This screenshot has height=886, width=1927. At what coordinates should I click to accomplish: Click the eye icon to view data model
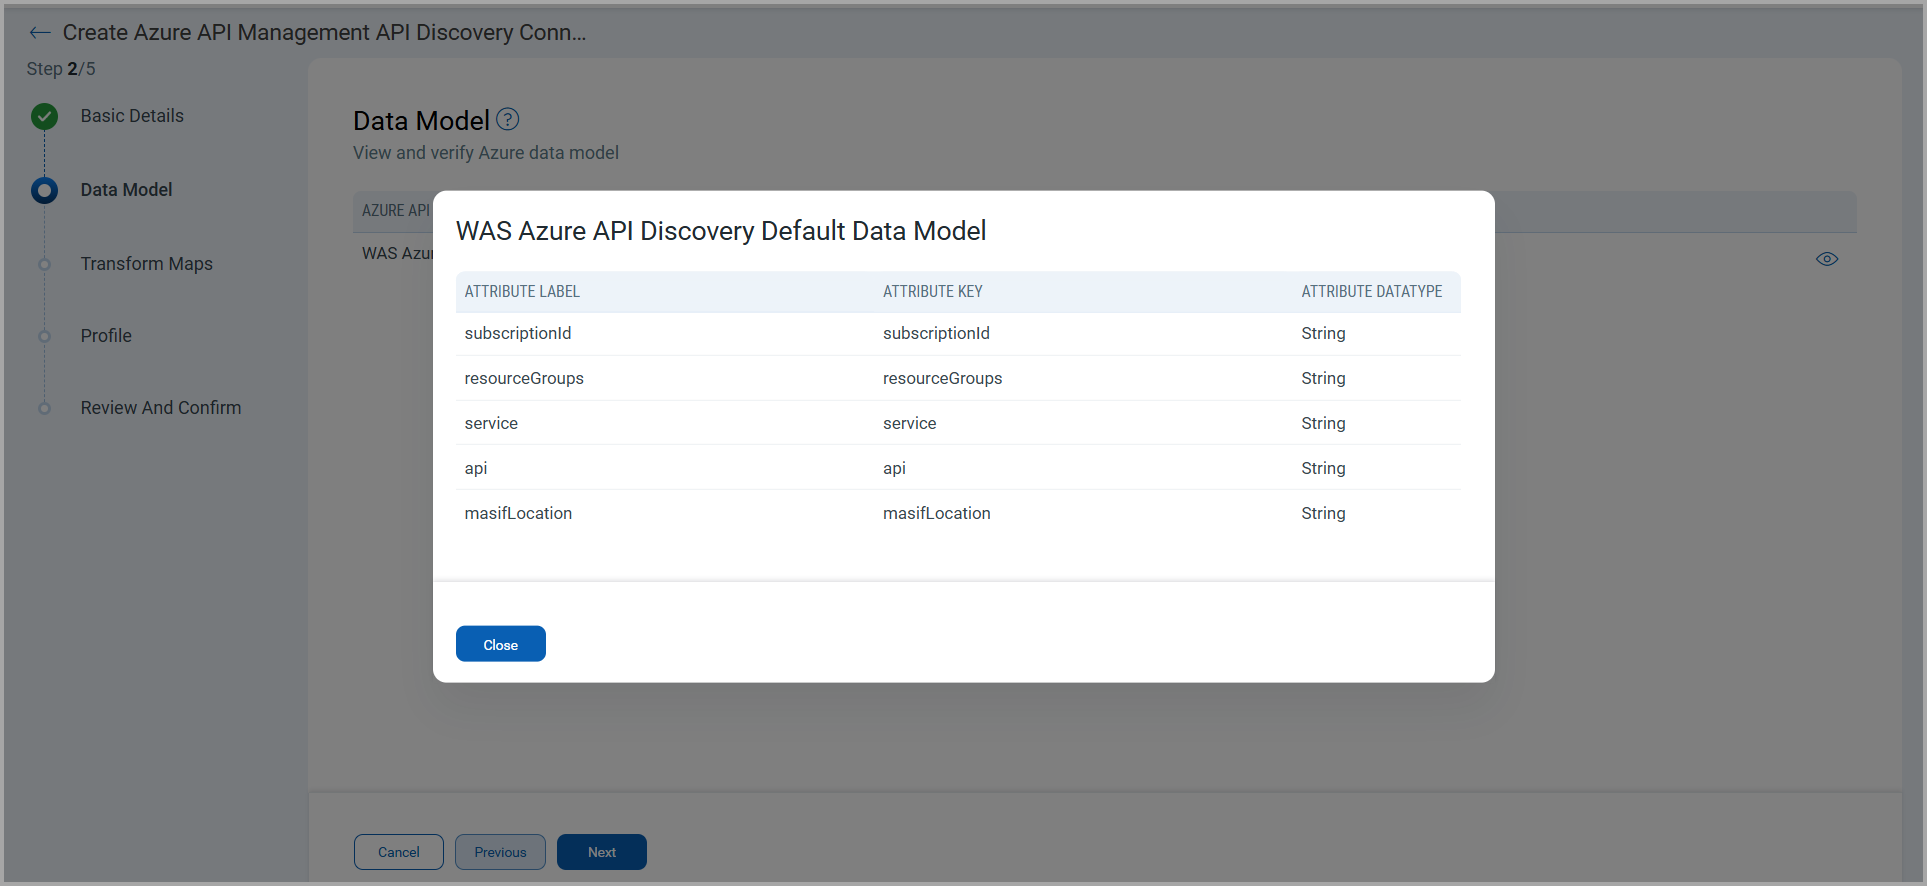[1827, 259]
